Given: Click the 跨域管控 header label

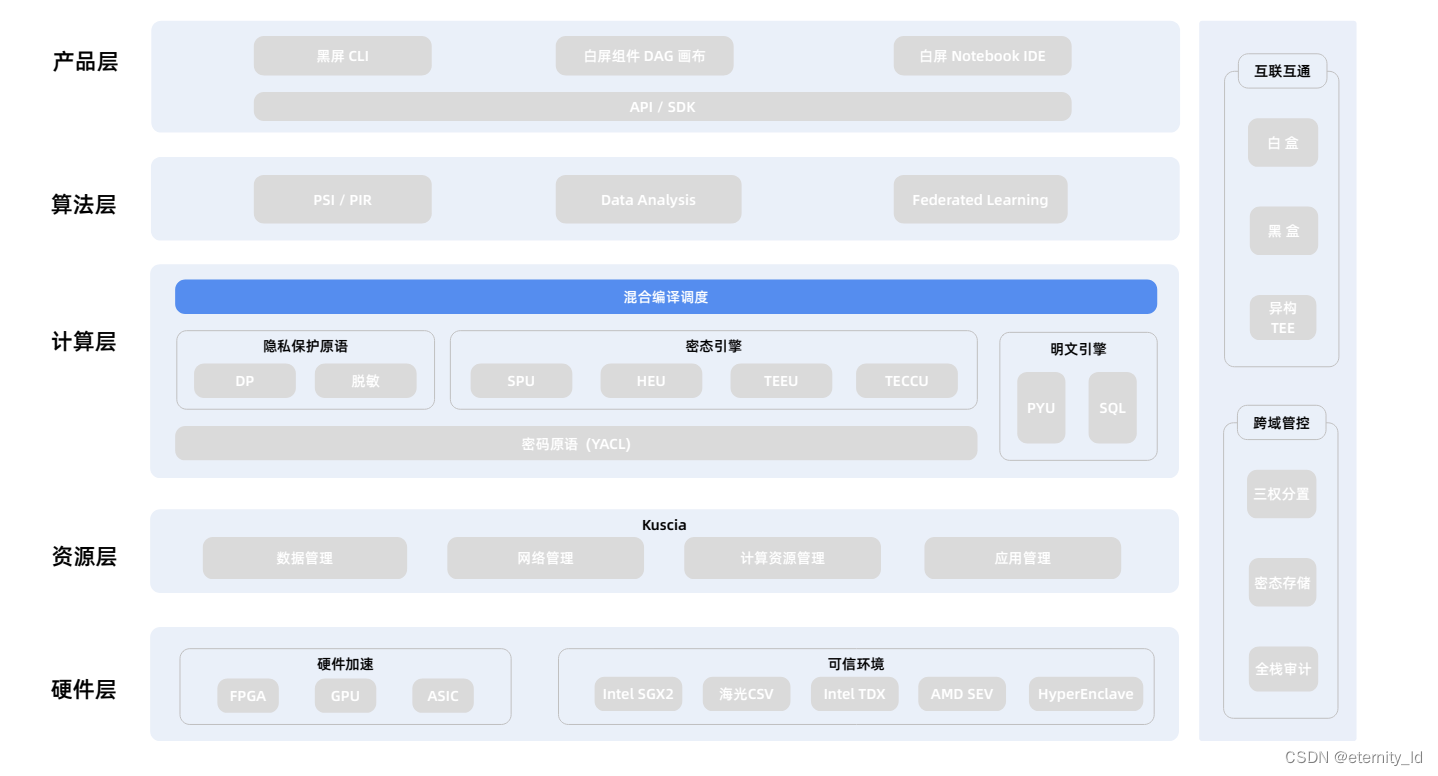Looking at the screenshot, I should 1281,423.
